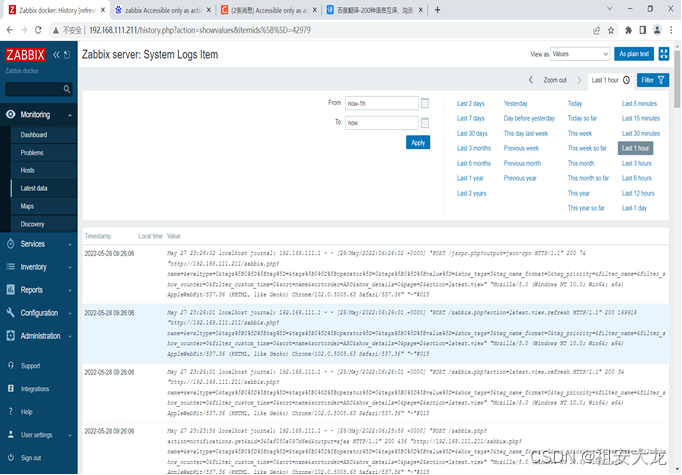This screenshot has width=682, height=475.
Task: Collapse the Monitoring menu section
Action: click(39, 115)
